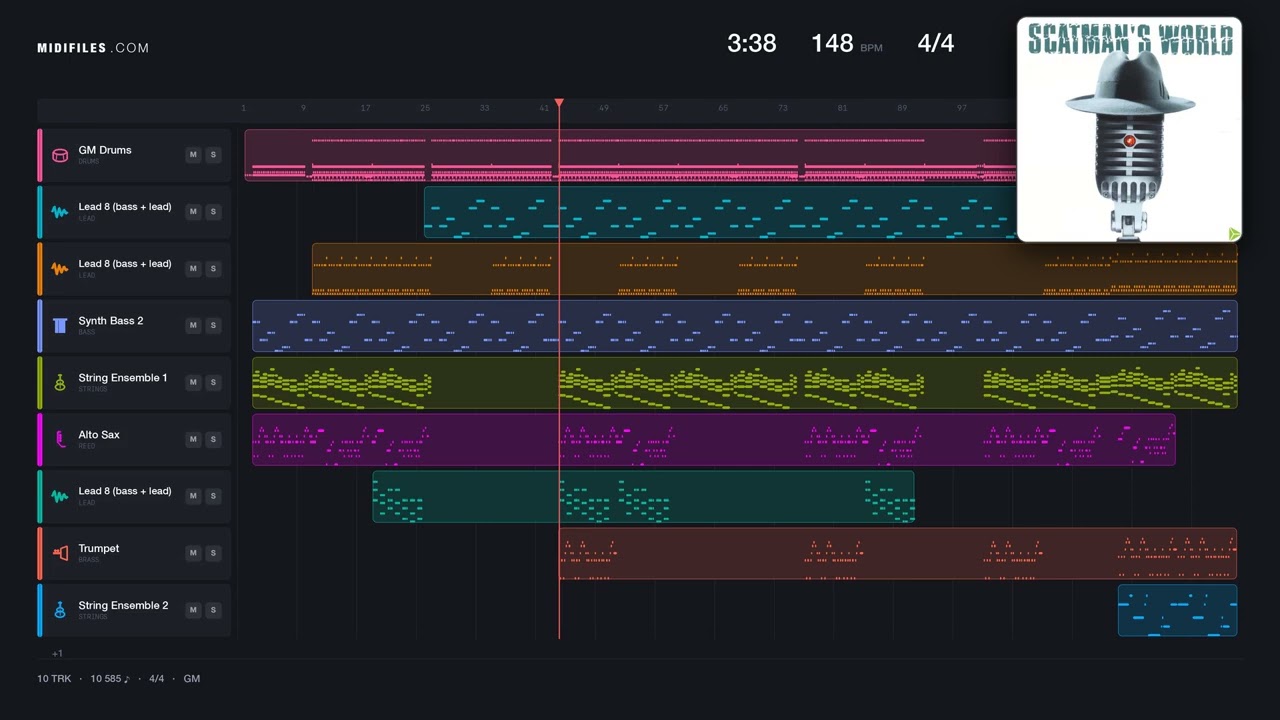Select the Trumpet track name
1280x720 pixels.
(99, 548)
